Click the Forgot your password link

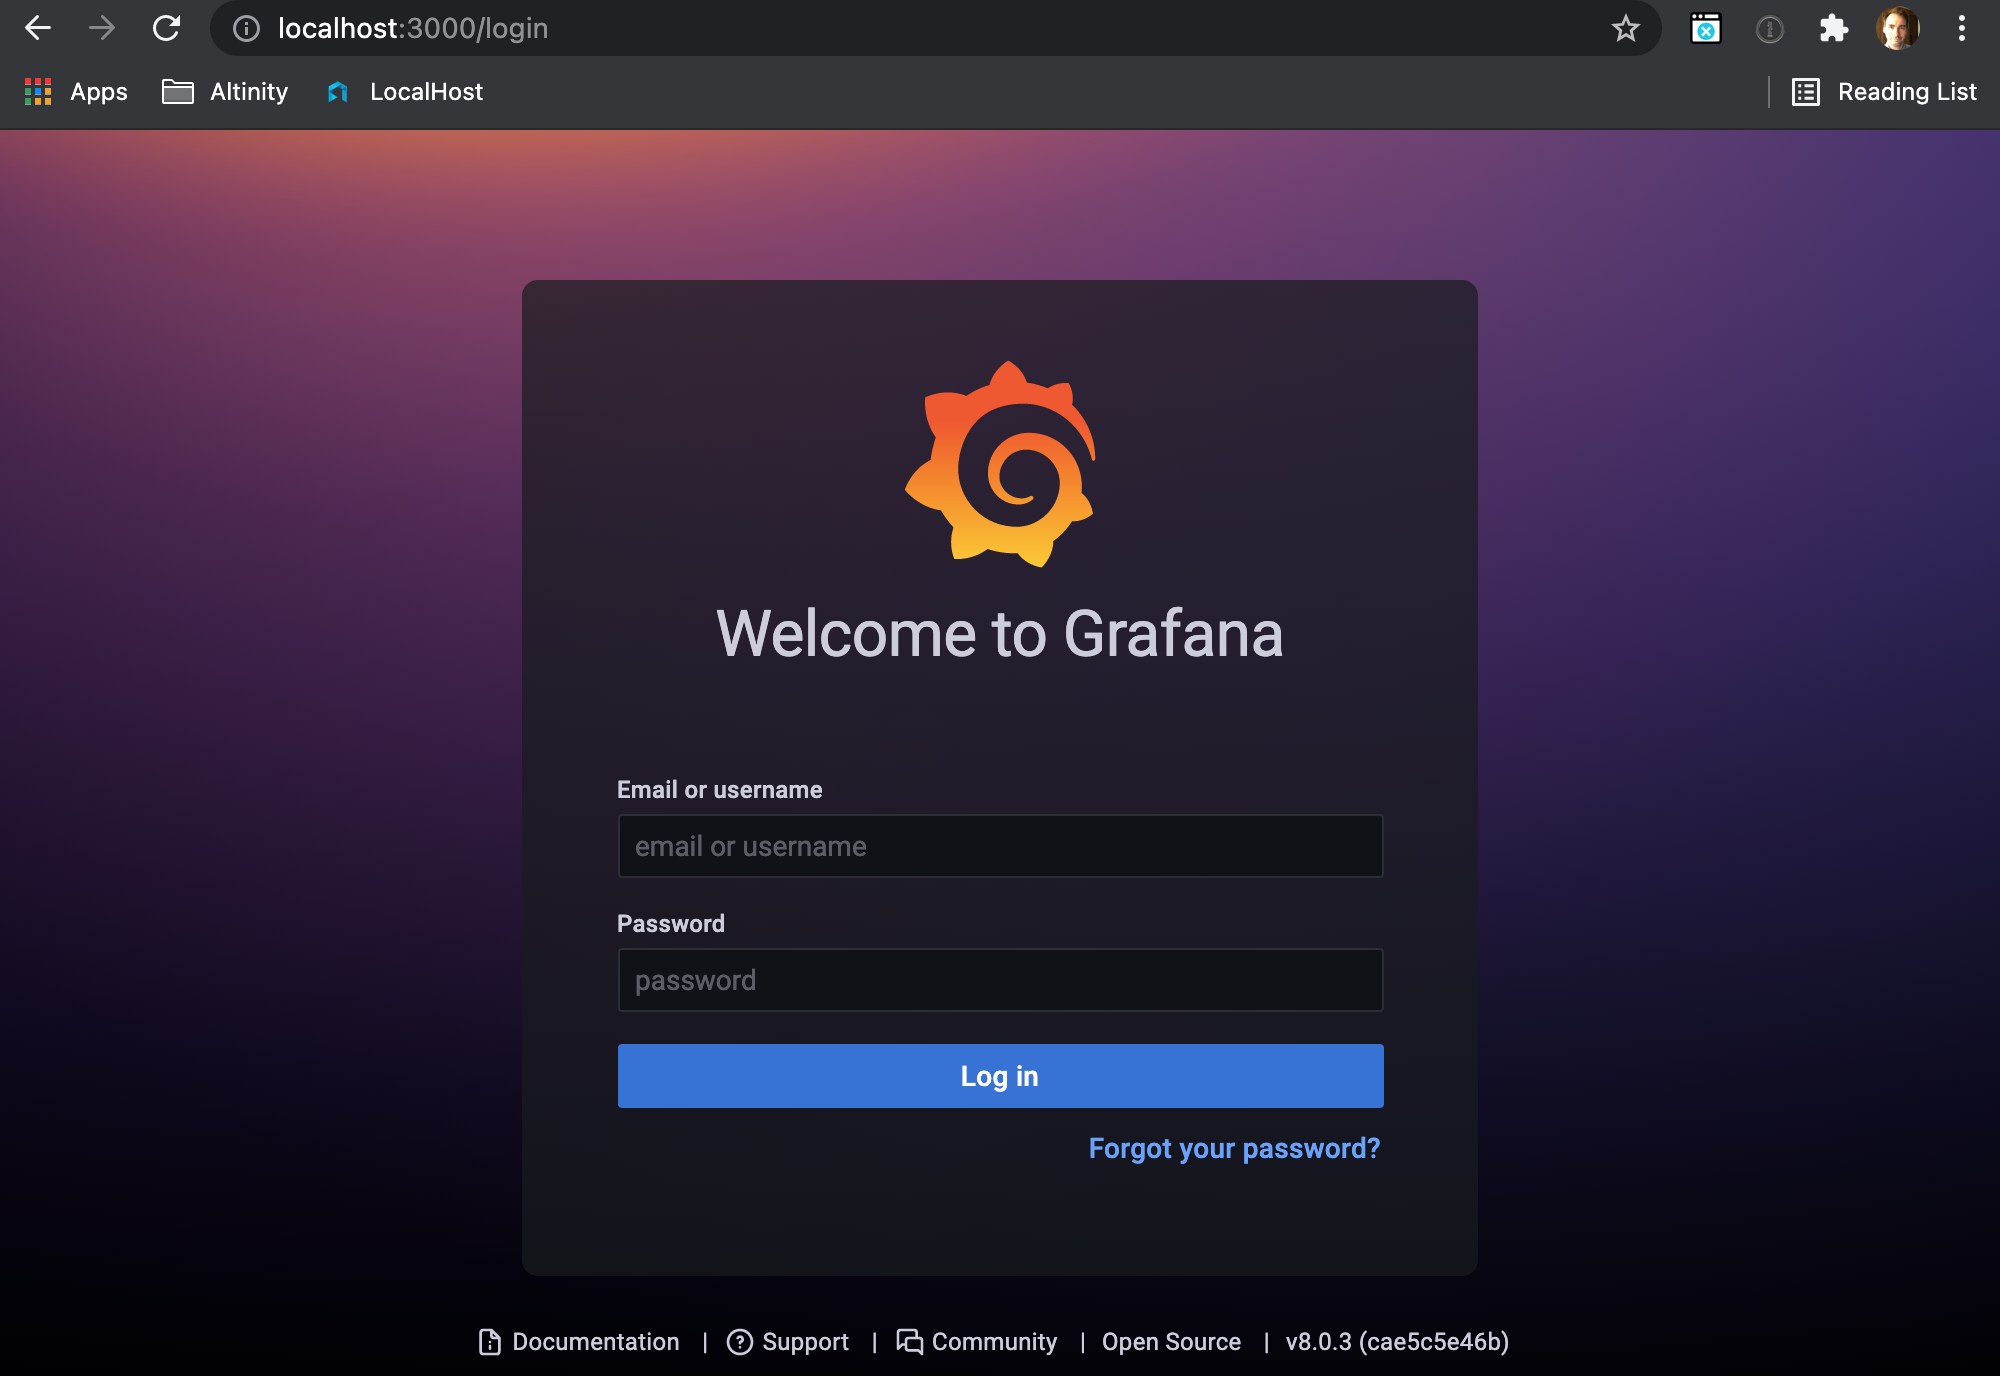pos(1234,1148)
